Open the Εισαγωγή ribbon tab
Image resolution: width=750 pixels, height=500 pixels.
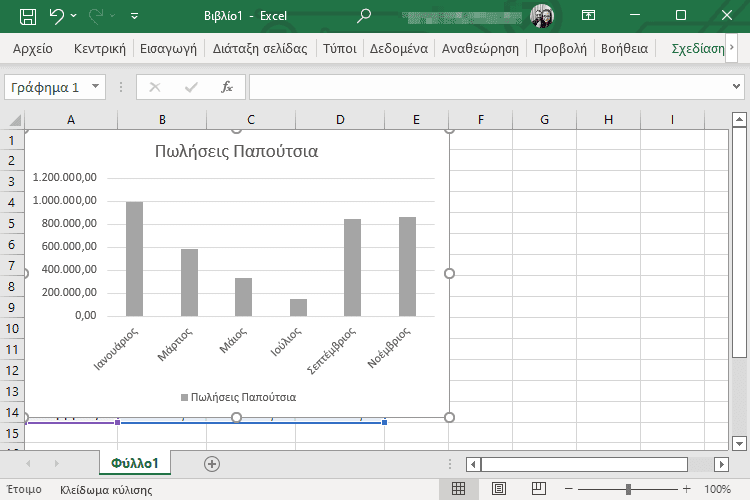(x=168, y=48)
